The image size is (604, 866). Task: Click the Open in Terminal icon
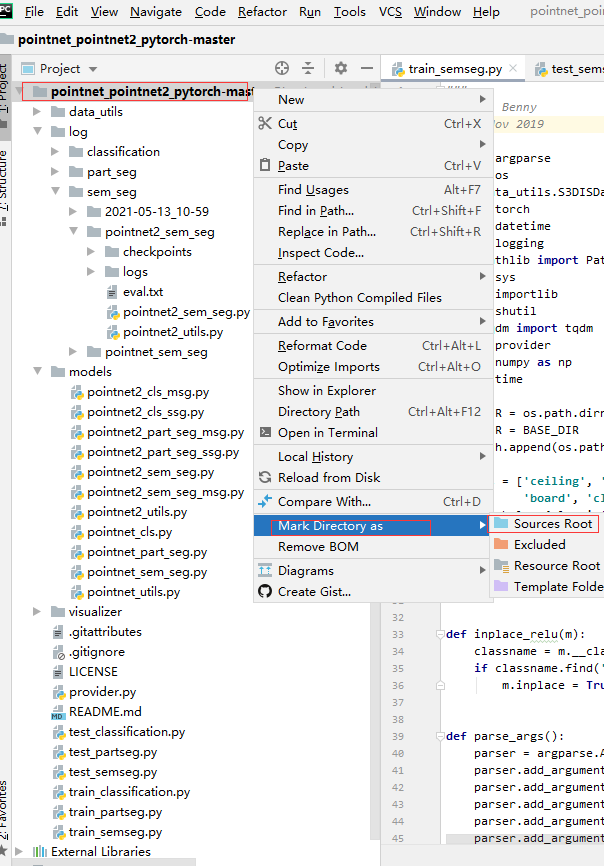[x=265, y=432]
